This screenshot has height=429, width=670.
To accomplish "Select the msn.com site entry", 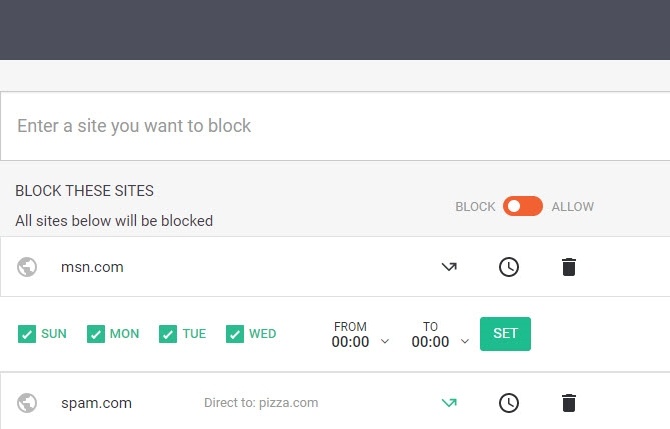I will [92, 267].
